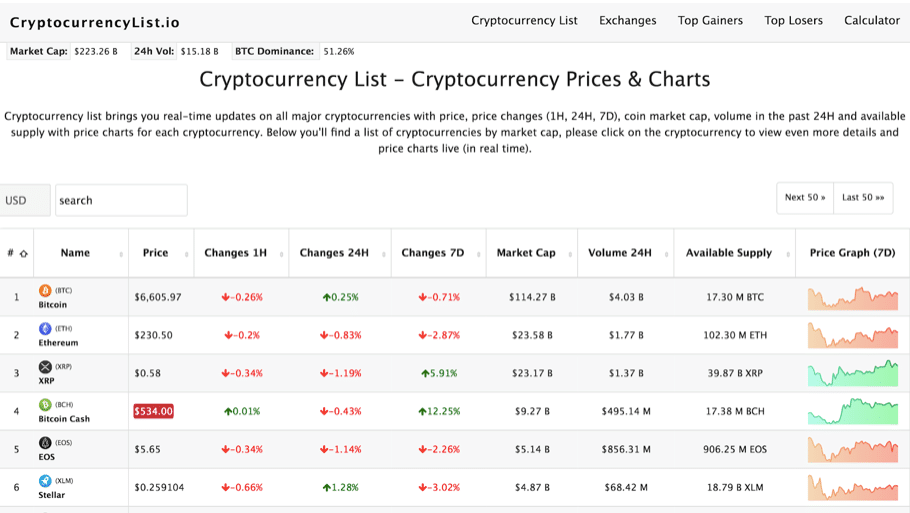
Task: Sort table by Name column
Action: 81,253
